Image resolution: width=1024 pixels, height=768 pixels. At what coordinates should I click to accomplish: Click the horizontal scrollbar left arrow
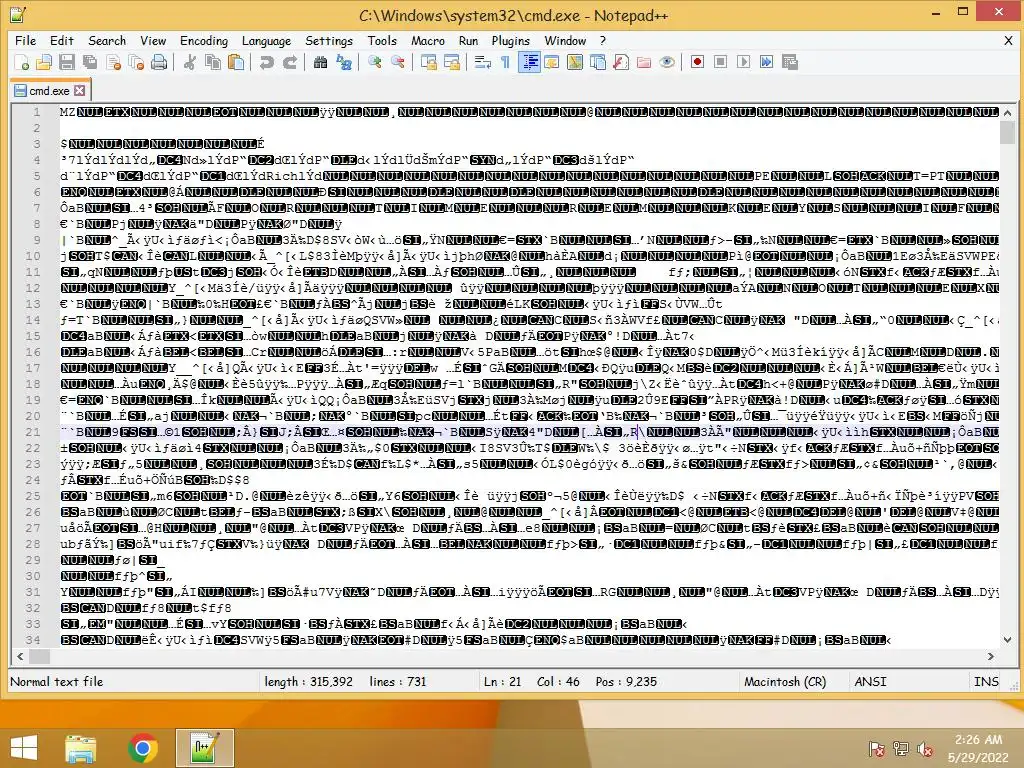[20, 656]
